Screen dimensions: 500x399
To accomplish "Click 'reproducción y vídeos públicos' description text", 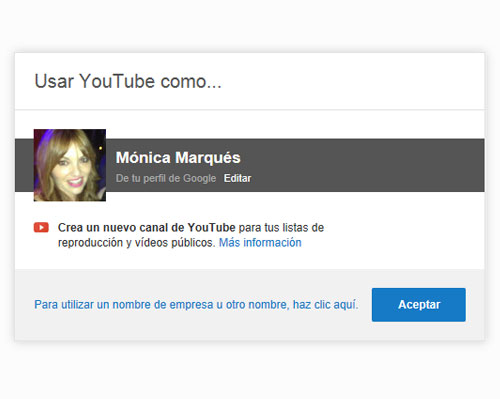I will 136,243.
